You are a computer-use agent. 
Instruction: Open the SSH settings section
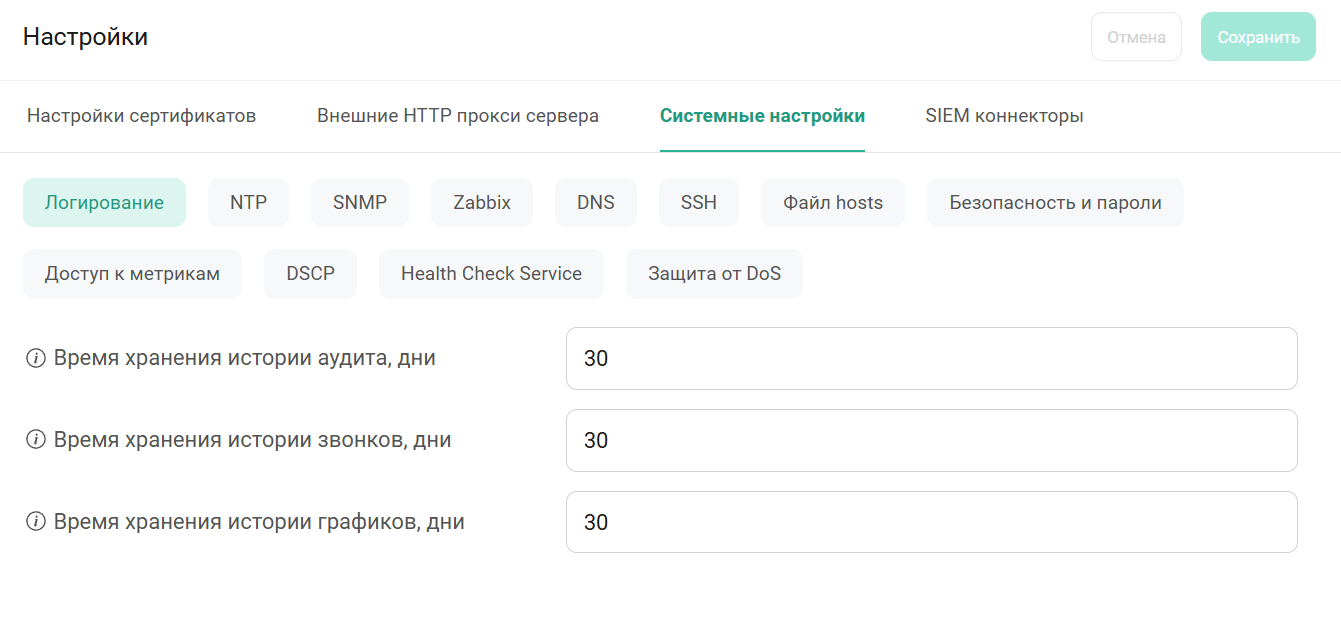pyautogui.click(x=699, y=203)
